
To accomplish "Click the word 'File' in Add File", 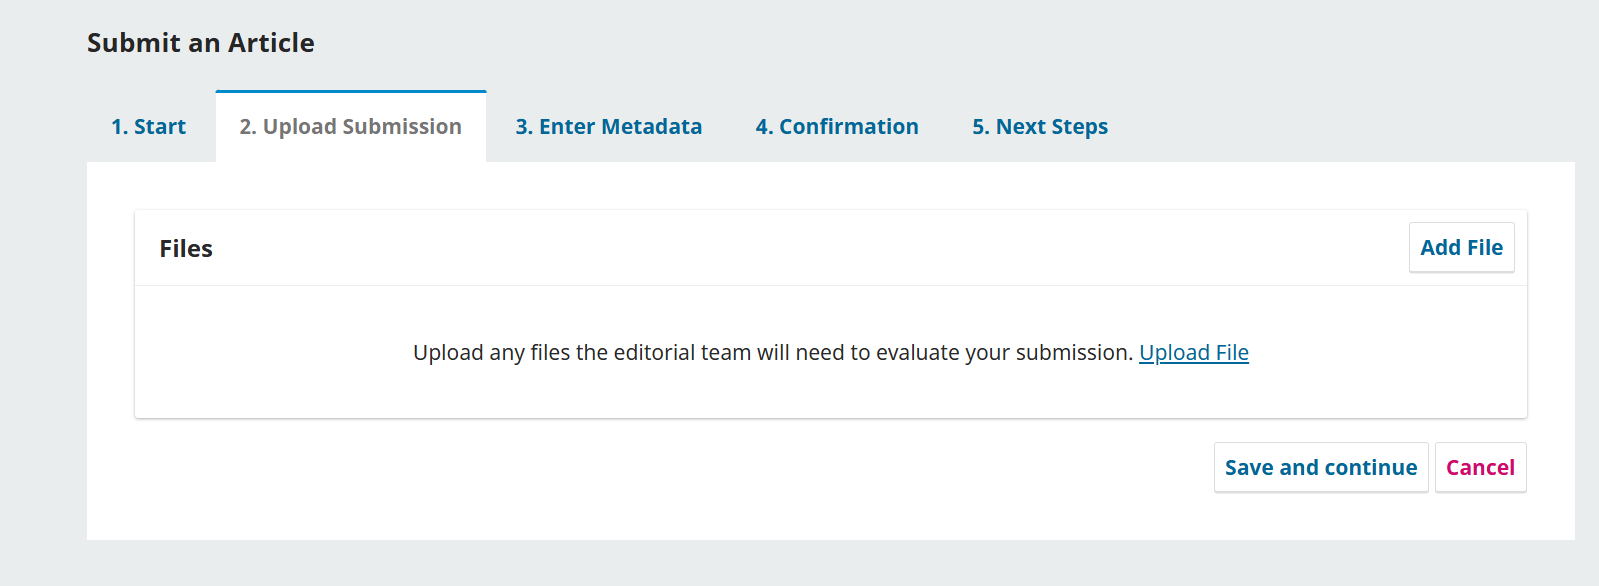I will tap(1485, 248).
